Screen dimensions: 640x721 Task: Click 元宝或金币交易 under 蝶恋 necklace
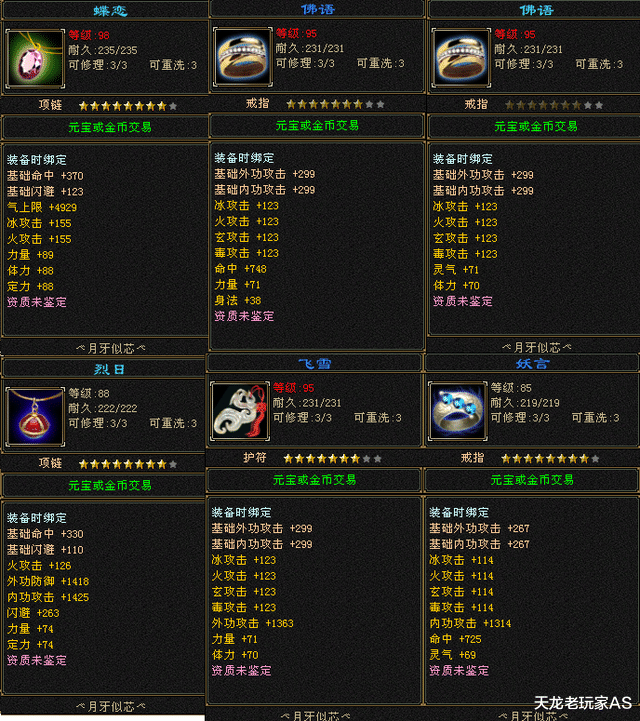[x=110, y=127]
